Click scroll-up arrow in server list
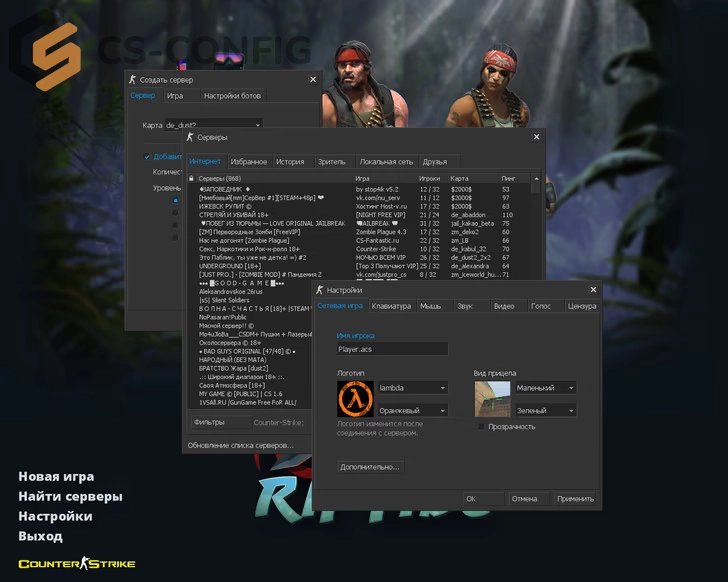Screen dimensions: 728x582 (536, 179)
